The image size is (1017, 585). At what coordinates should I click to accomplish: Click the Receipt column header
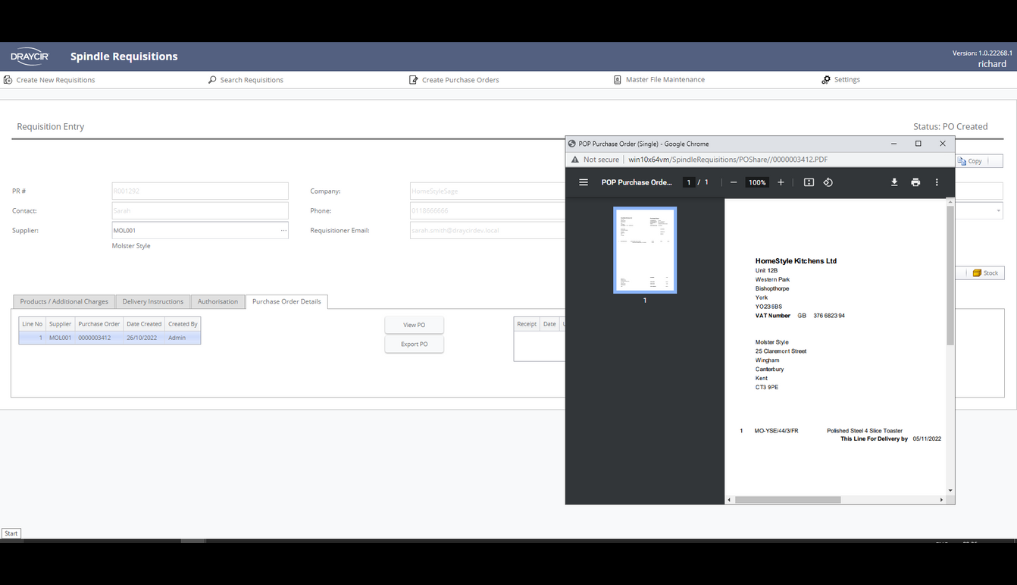pyautogui.click(x=527, y=324)
